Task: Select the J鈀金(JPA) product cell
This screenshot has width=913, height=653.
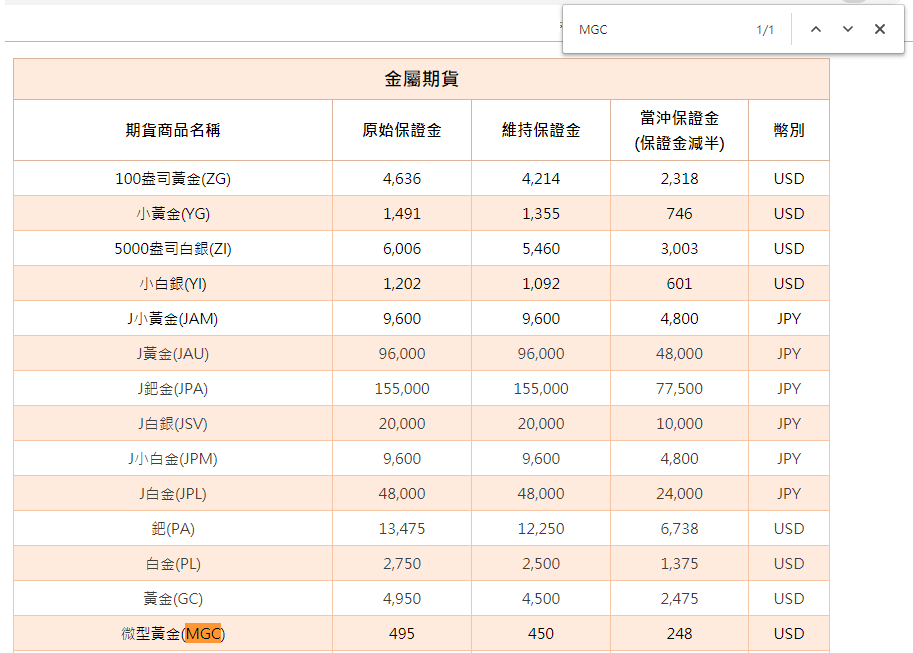Action: tap(173, 389)
